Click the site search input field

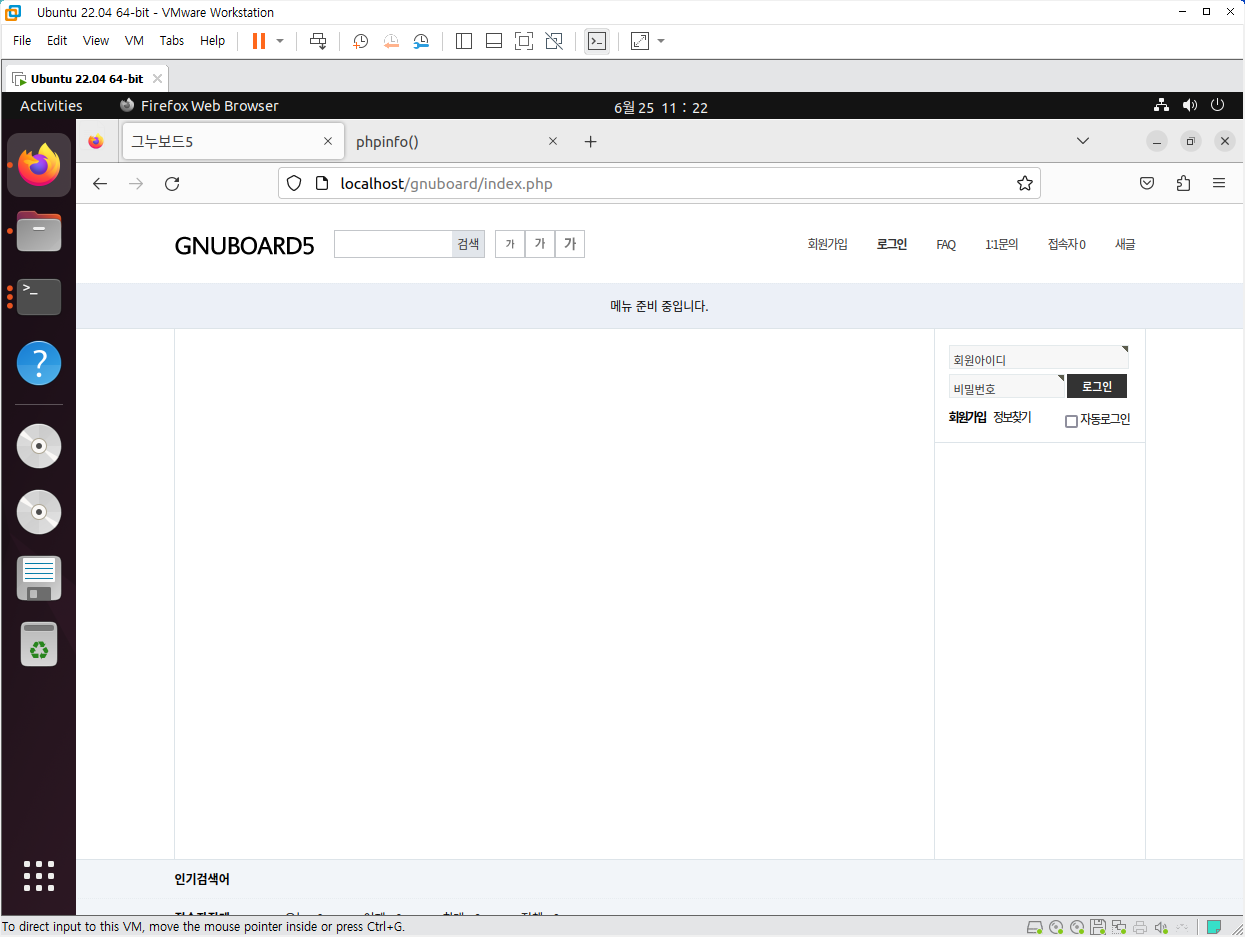click(393, 244)
